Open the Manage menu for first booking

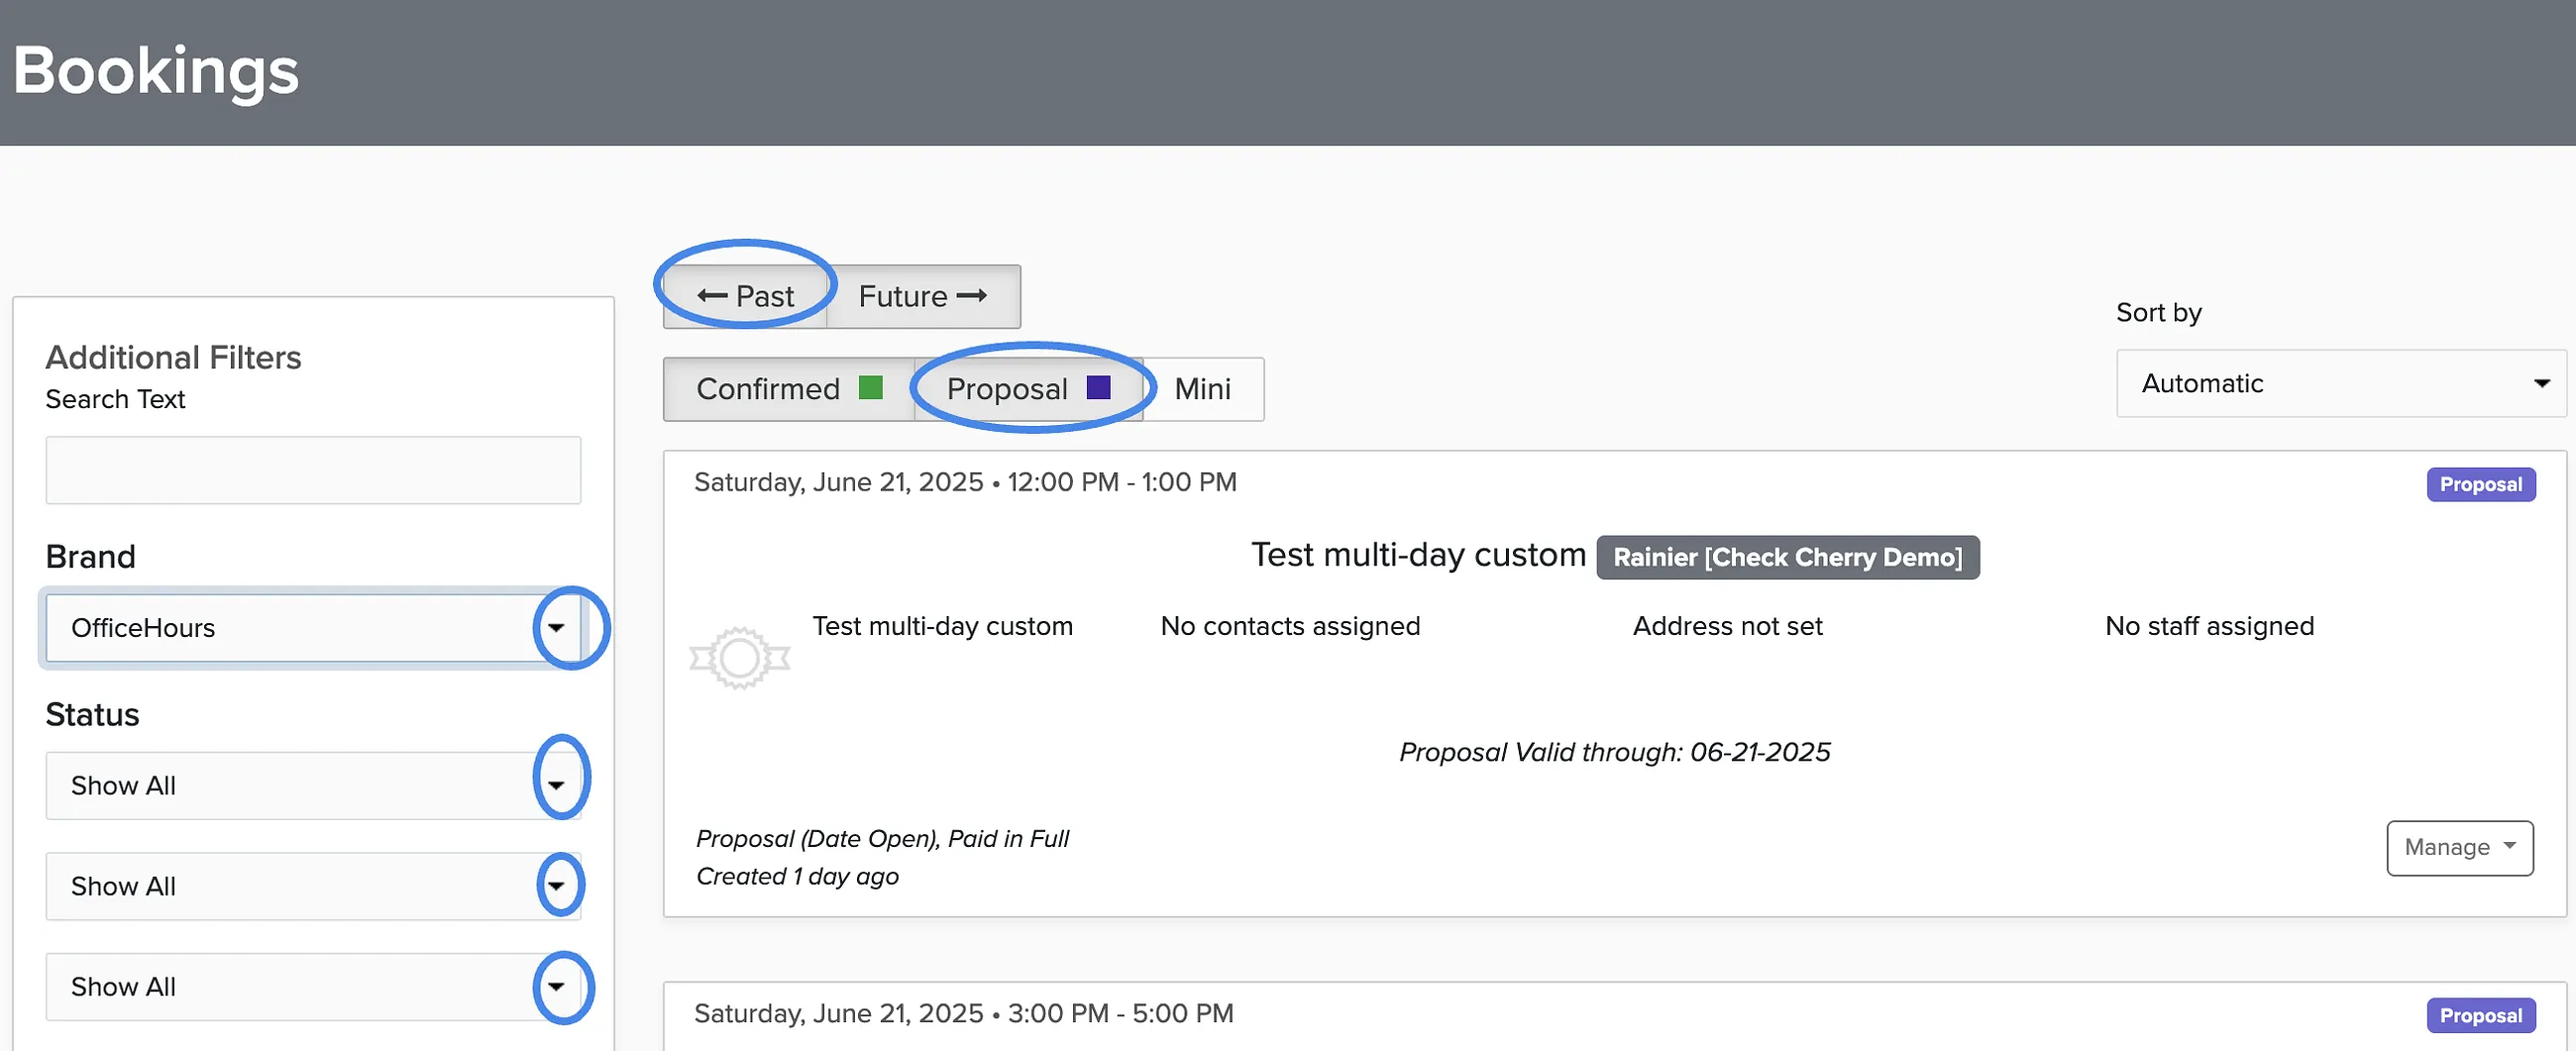point(2459,848)
